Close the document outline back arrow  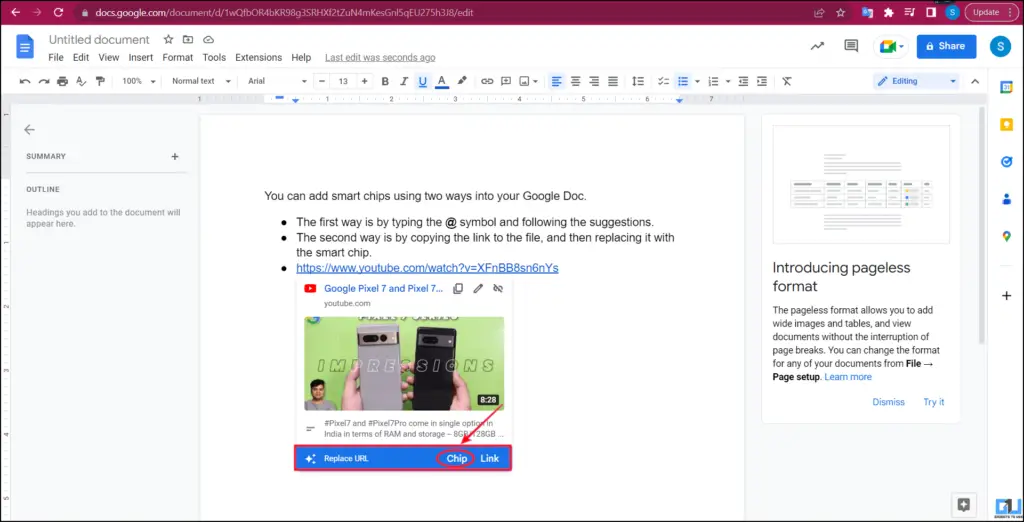(x=29, y=129)
